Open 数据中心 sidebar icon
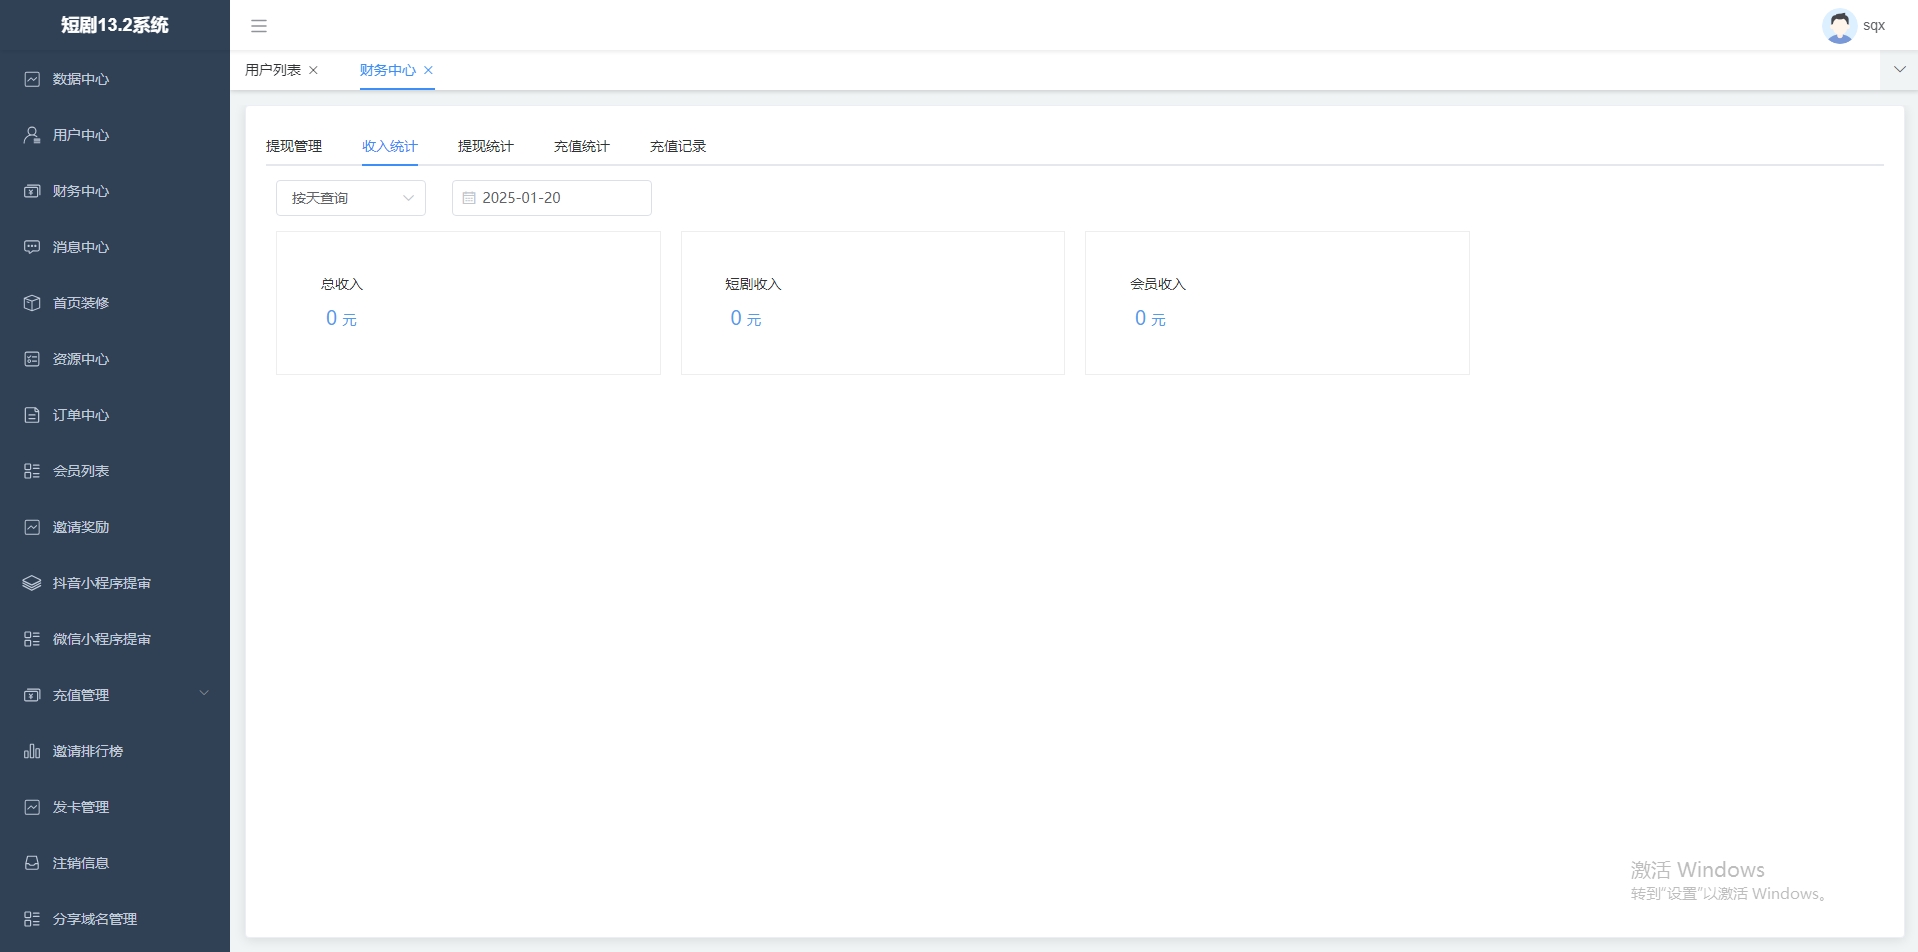 click(32, 79)
